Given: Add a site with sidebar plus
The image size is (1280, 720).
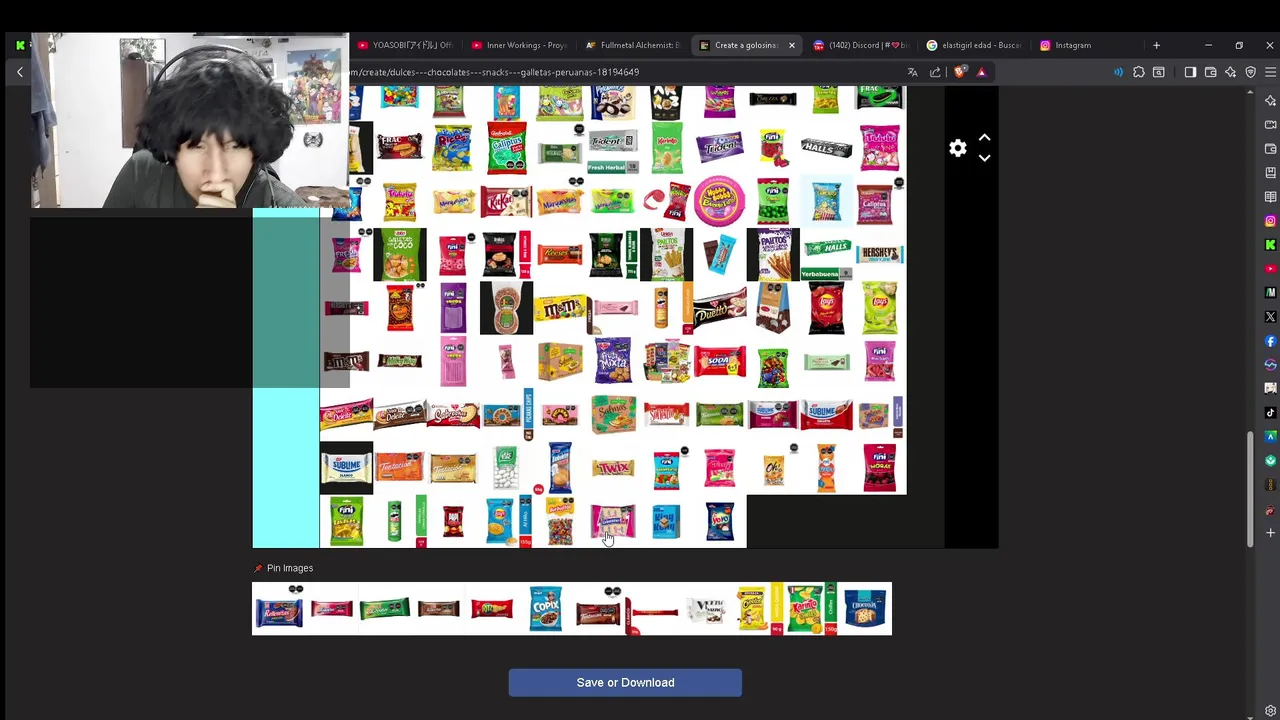Looking at the screenshot, I should tap(1270, 533).
